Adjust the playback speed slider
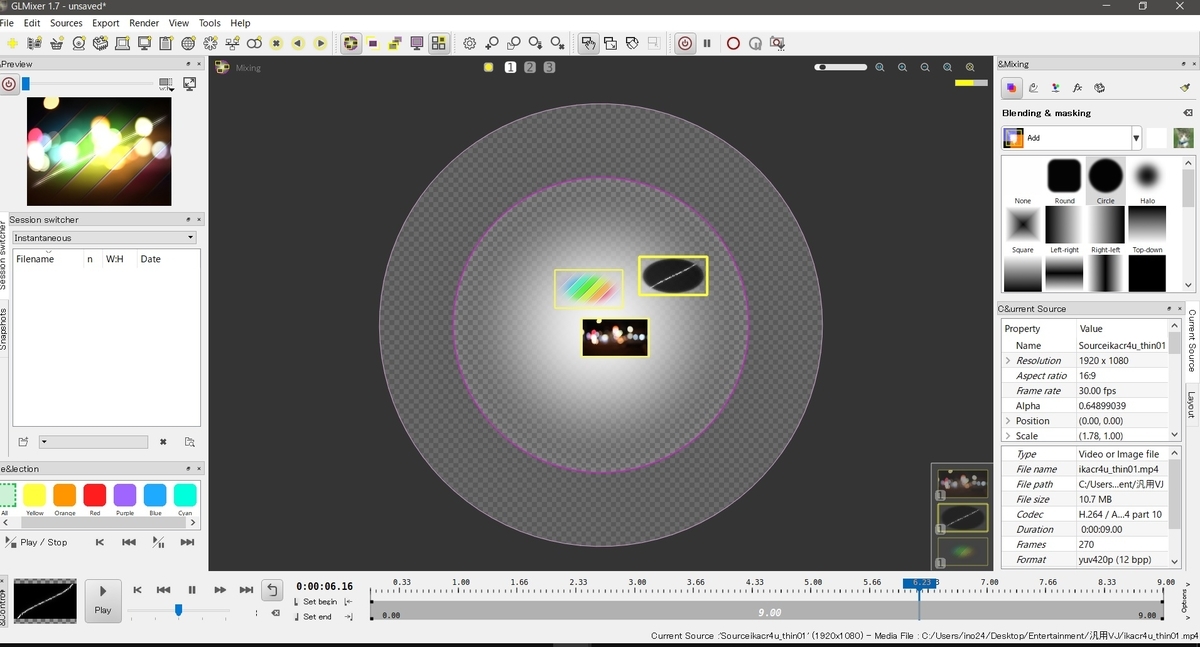The height and width of the screenshot is (647, 1200). click(x=178, y=610)
